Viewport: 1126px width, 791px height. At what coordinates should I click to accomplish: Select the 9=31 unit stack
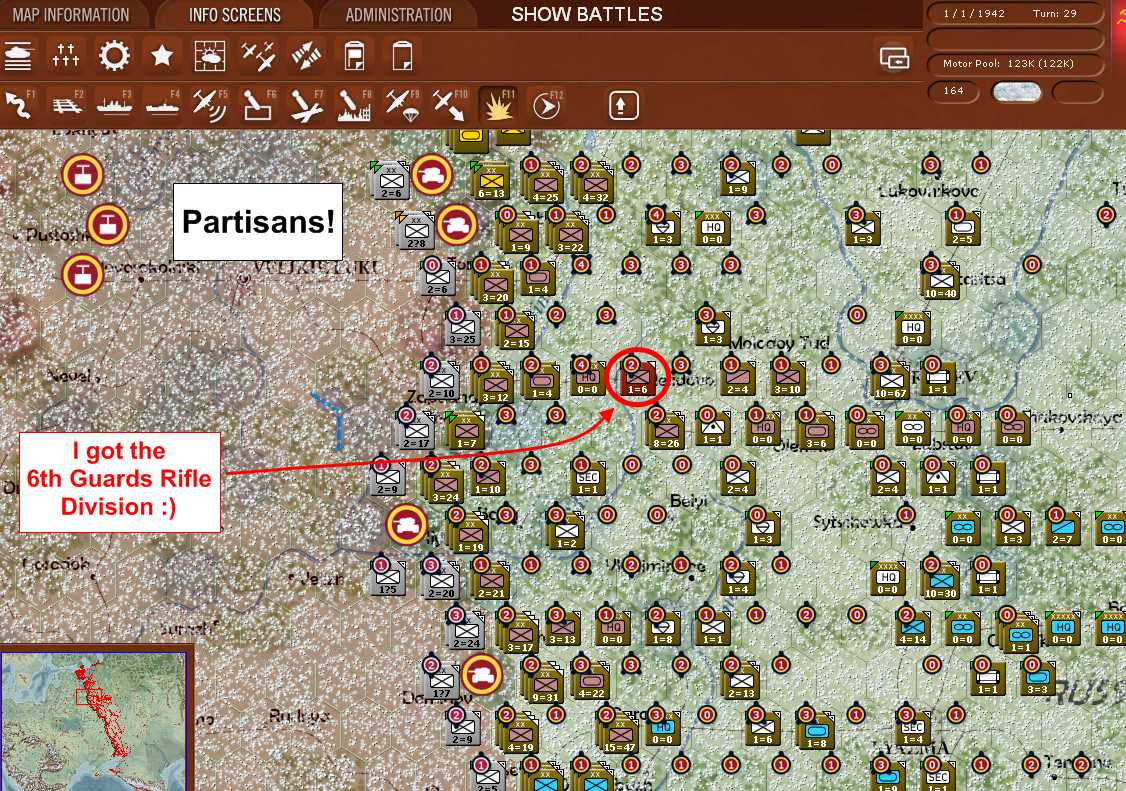545,683
